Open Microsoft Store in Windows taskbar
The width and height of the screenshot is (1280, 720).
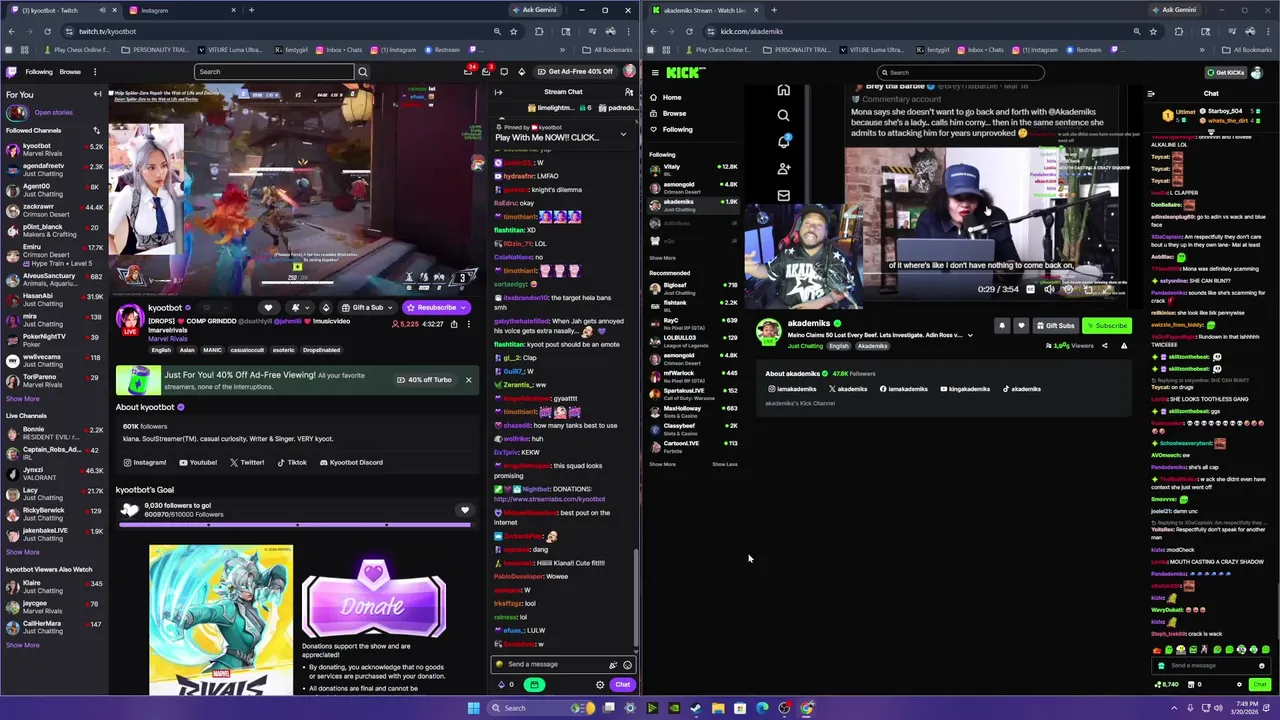[x=740, y=708]
